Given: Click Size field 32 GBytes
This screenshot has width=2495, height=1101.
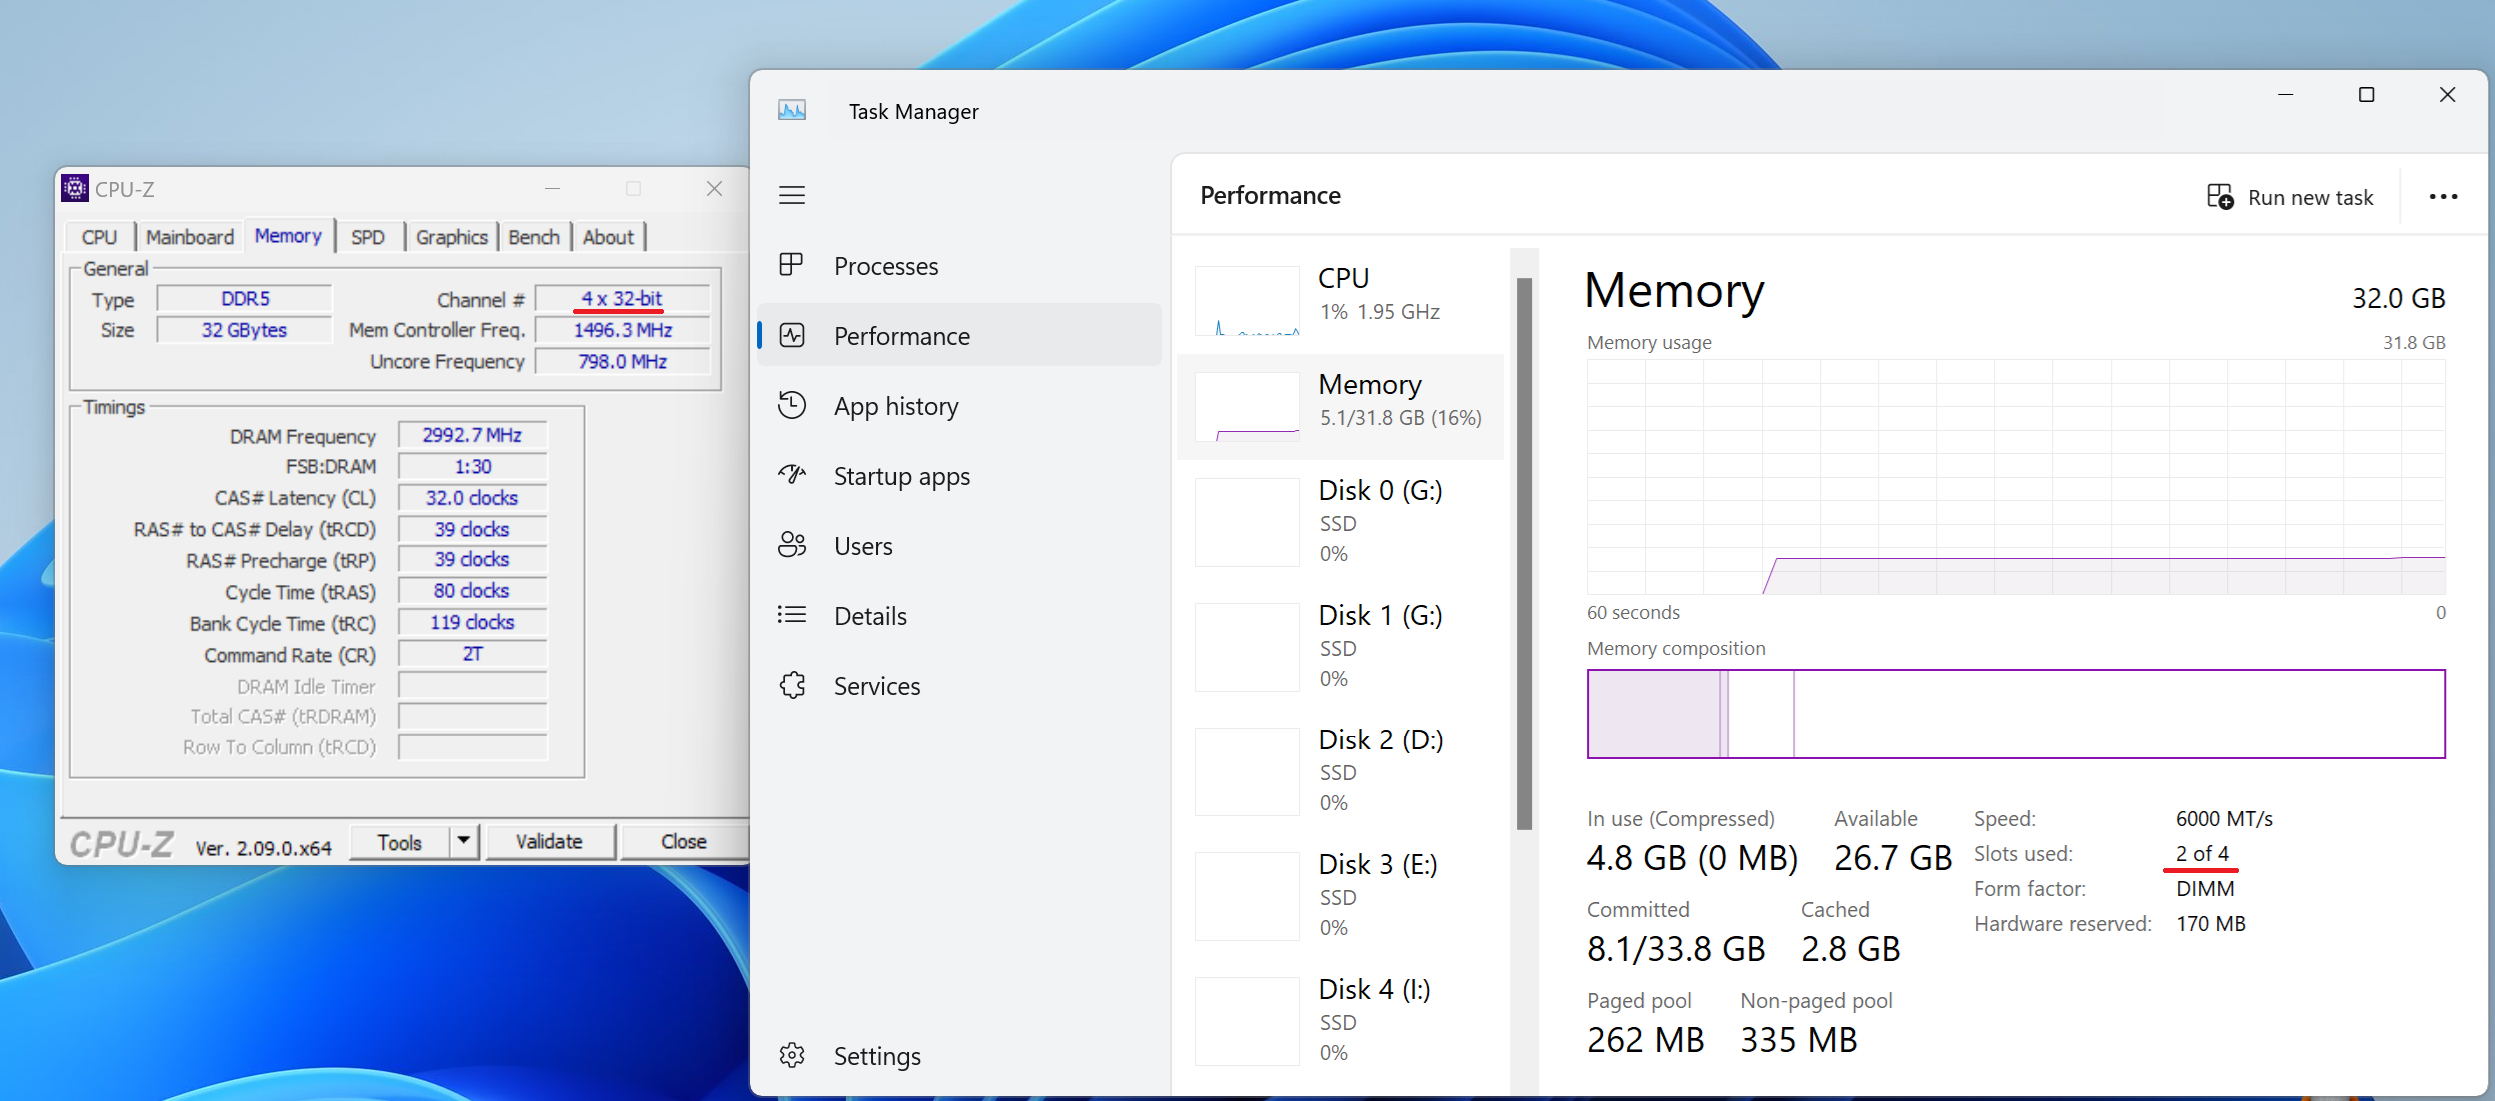Looking at the screenshot, I should 245,330.
